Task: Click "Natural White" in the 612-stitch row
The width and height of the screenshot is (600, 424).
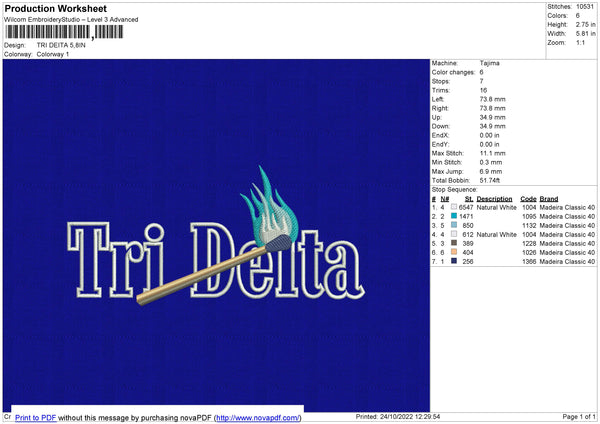Action: pos(497,234)
